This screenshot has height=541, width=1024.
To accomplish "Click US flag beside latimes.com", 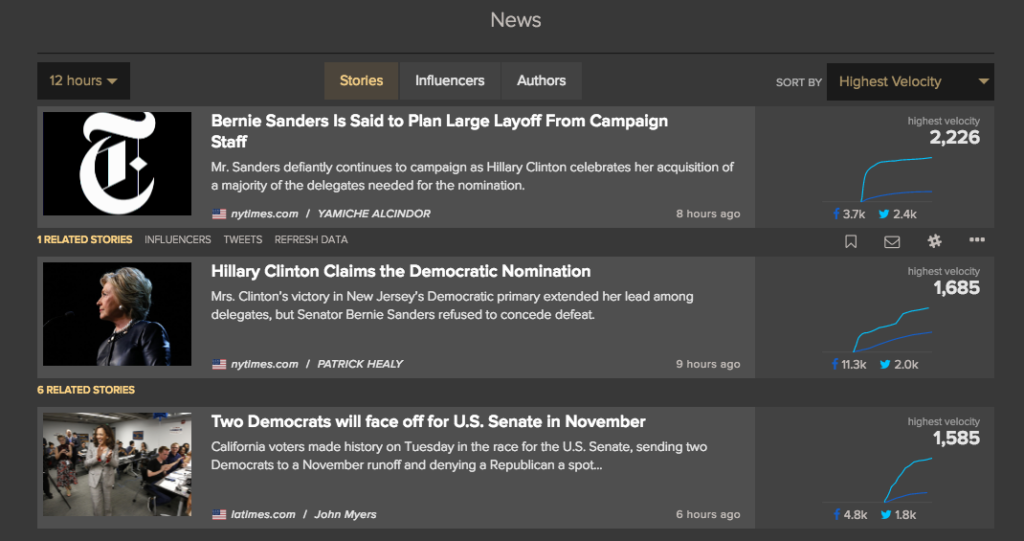I will [219, 514].
